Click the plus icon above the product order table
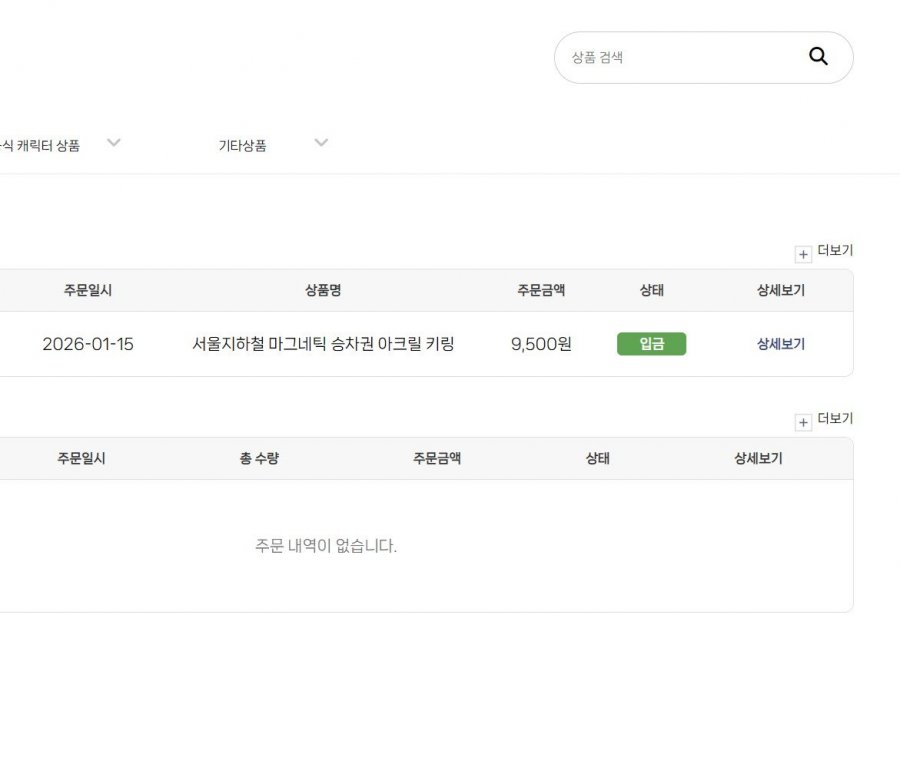 (803, 255)
